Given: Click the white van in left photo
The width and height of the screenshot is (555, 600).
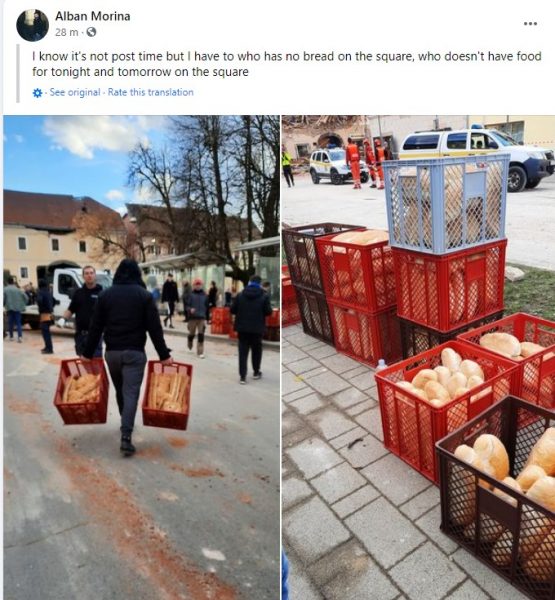Looking at the screenshot, I should click(65, 294).
